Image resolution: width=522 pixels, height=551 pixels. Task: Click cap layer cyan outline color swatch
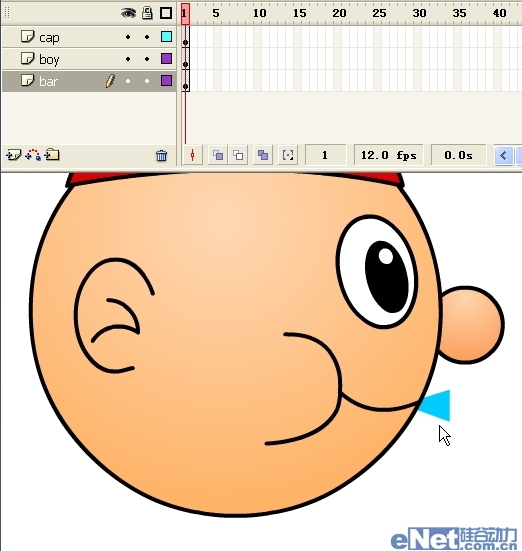(166, 37)
